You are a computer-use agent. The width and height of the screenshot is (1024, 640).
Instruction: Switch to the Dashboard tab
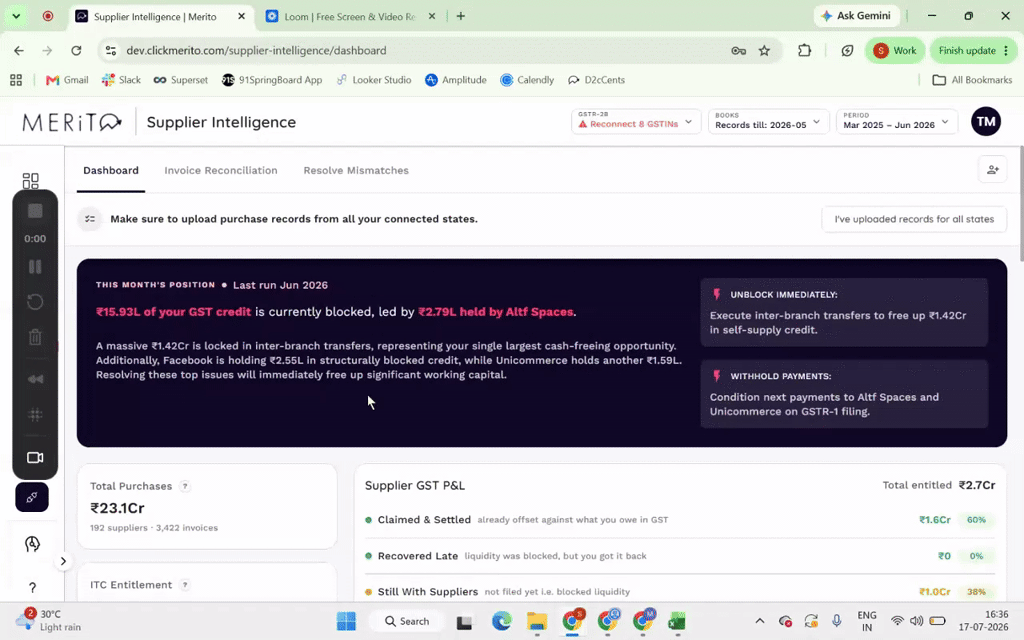pyautogui.click(x=111, y=170)
